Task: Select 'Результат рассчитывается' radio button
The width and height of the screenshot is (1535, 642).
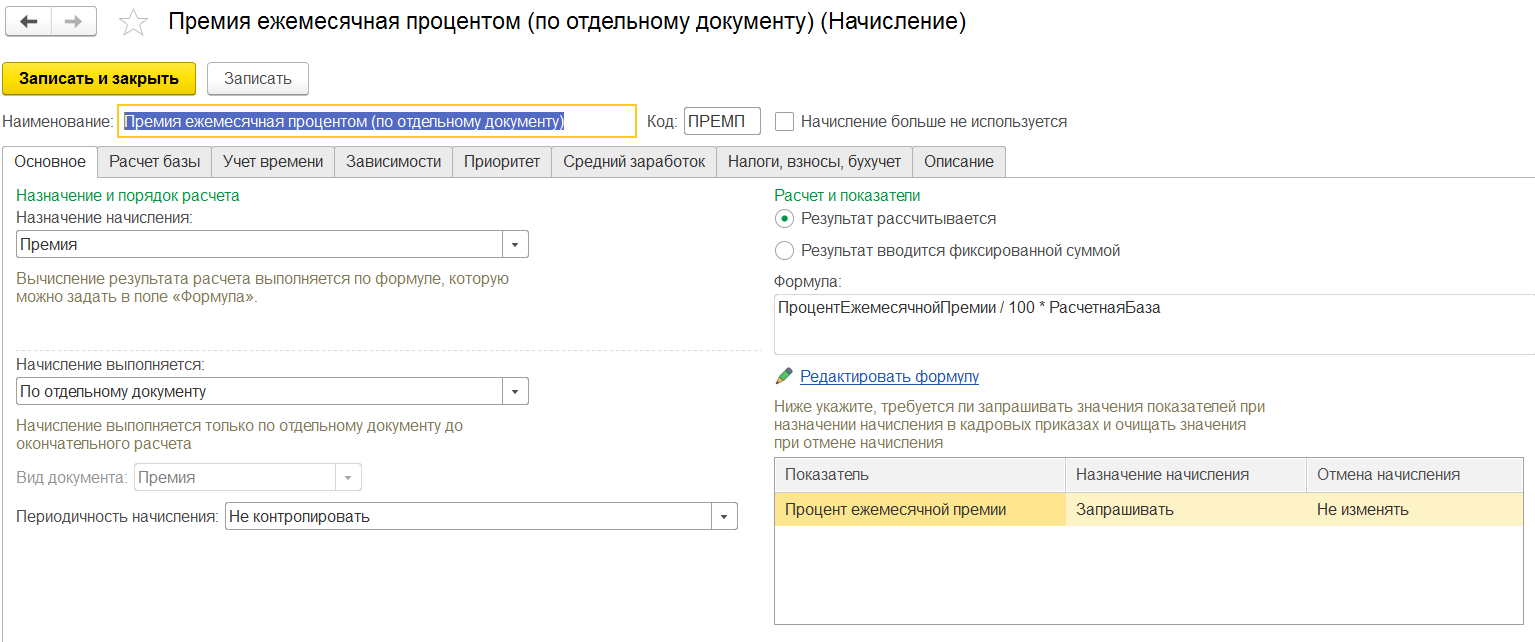Action: 785,218
